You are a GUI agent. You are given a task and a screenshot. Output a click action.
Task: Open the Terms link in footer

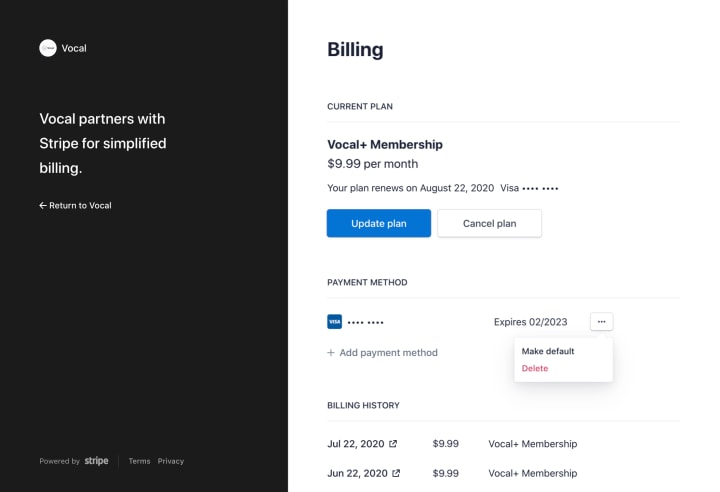pos(139,461)
